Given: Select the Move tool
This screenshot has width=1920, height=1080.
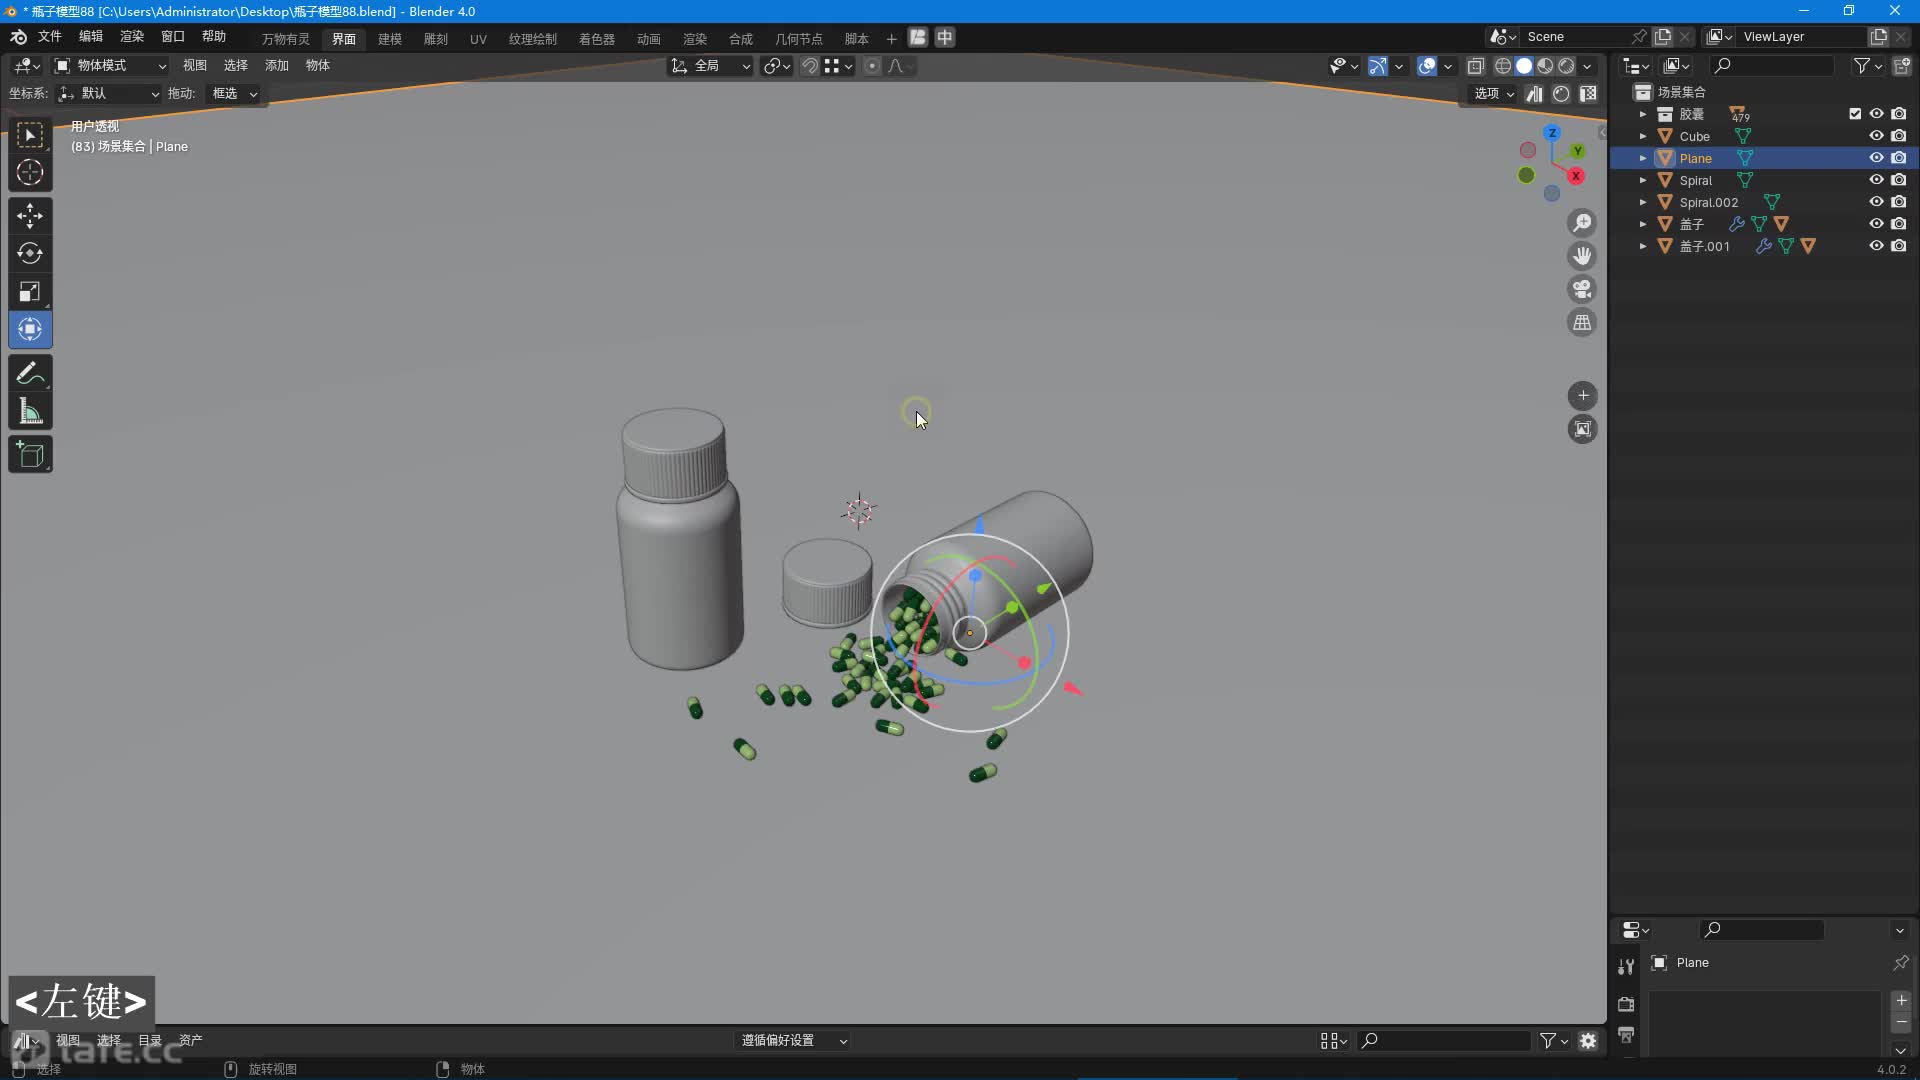Looking at the screenshot, I should (30, 215).
